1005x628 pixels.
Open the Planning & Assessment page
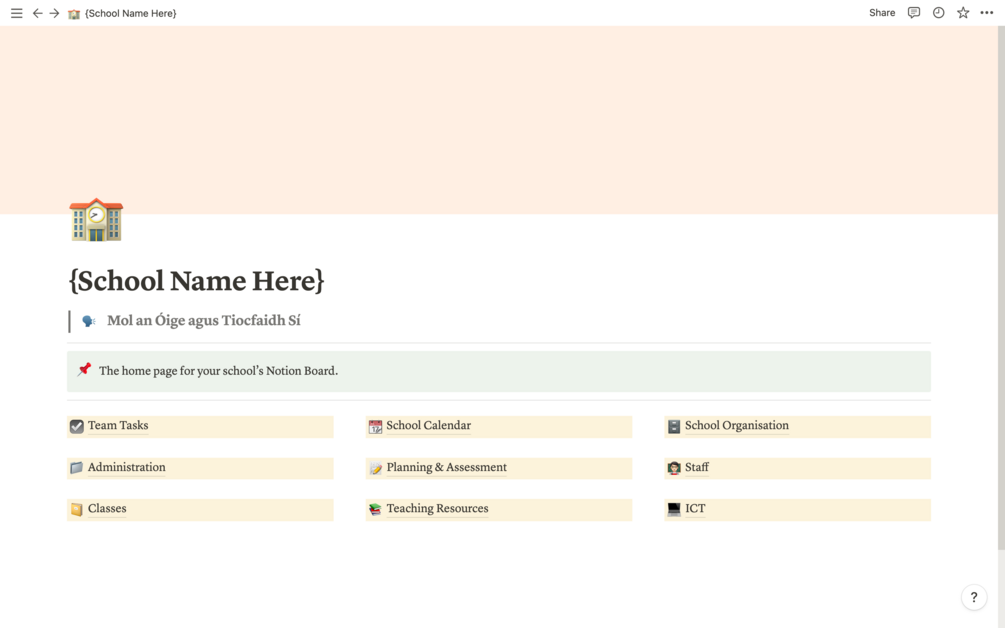coord(447,467)
